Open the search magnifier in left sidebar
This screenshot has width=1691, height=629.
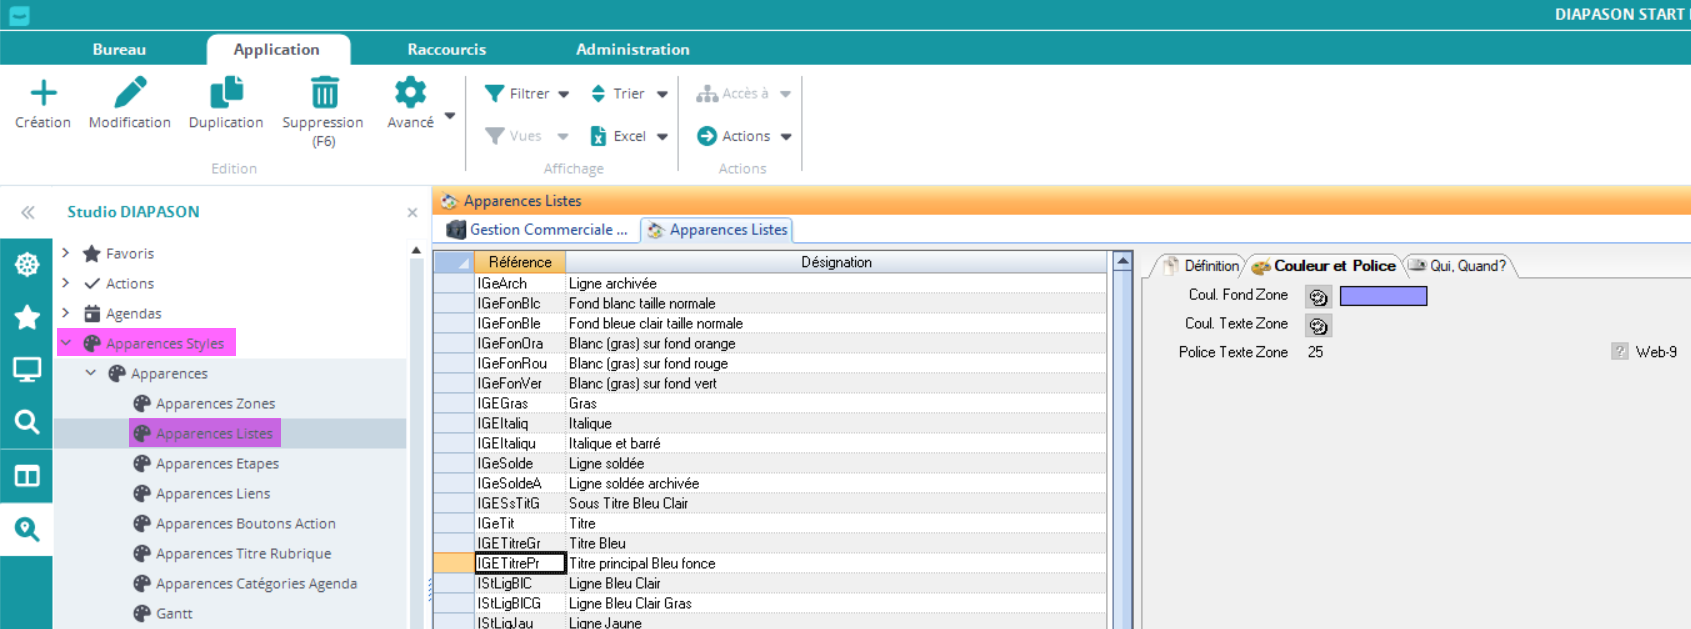pos(27,422)
